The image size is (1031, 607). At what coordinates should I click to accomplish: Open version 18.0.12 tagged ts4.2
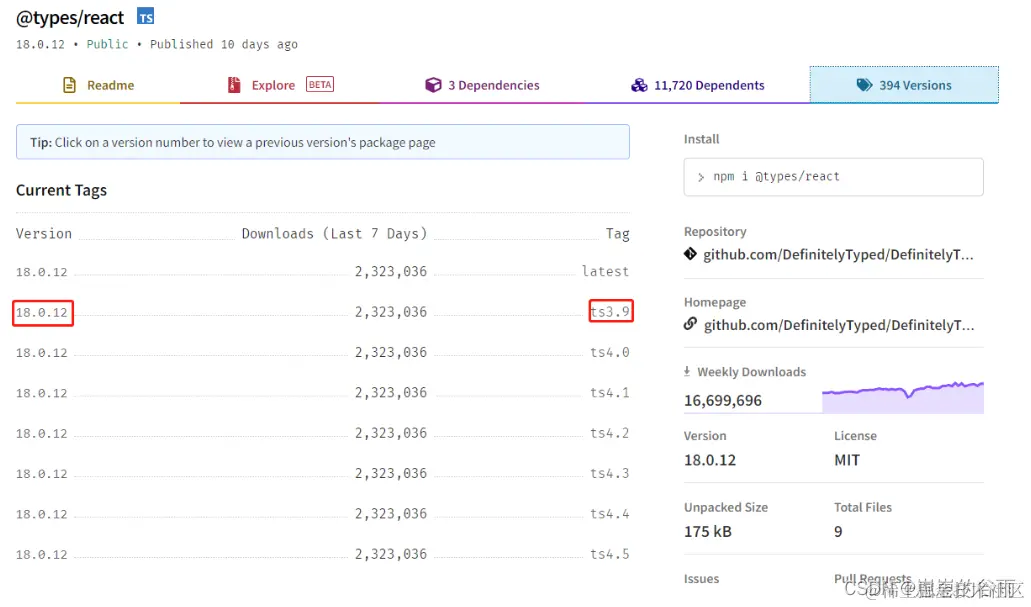[x=41, y=434]
